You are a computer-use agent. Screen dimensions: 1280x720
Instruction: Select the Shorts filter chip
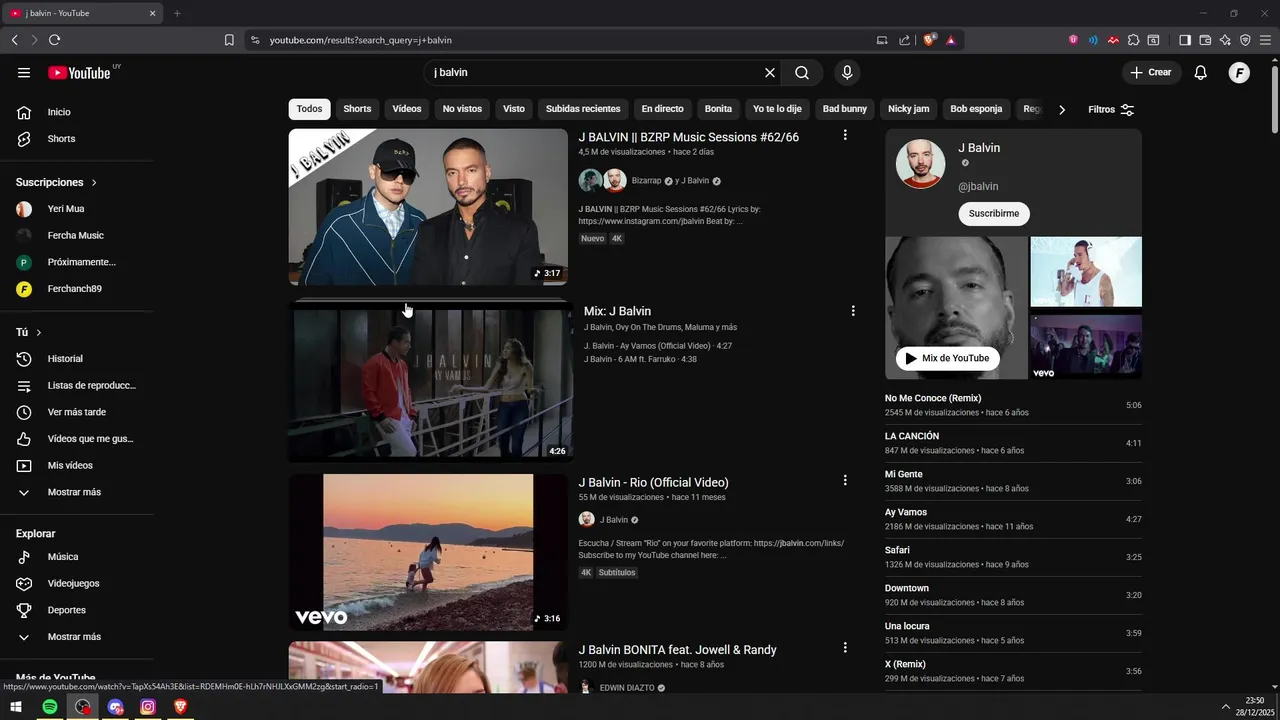pos(357,109)
